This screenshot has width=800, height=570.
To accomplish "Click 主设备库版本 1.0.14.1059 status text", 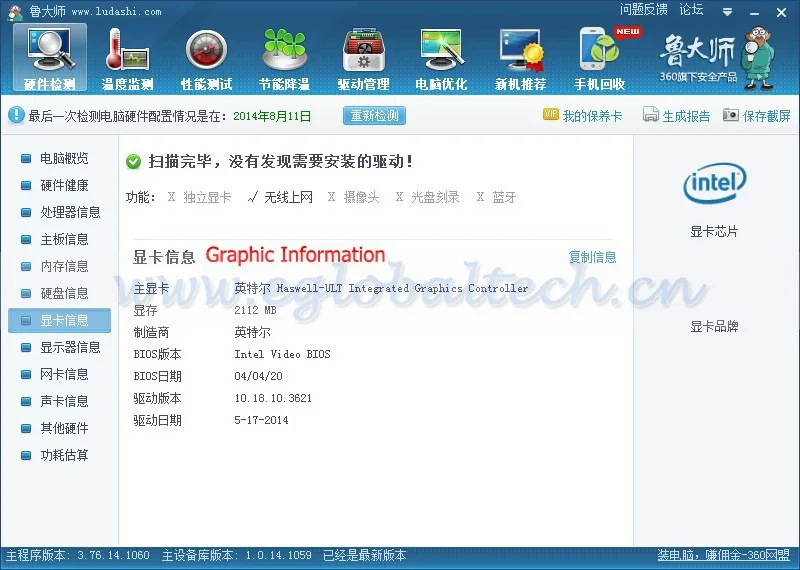I will coord(237,555).
